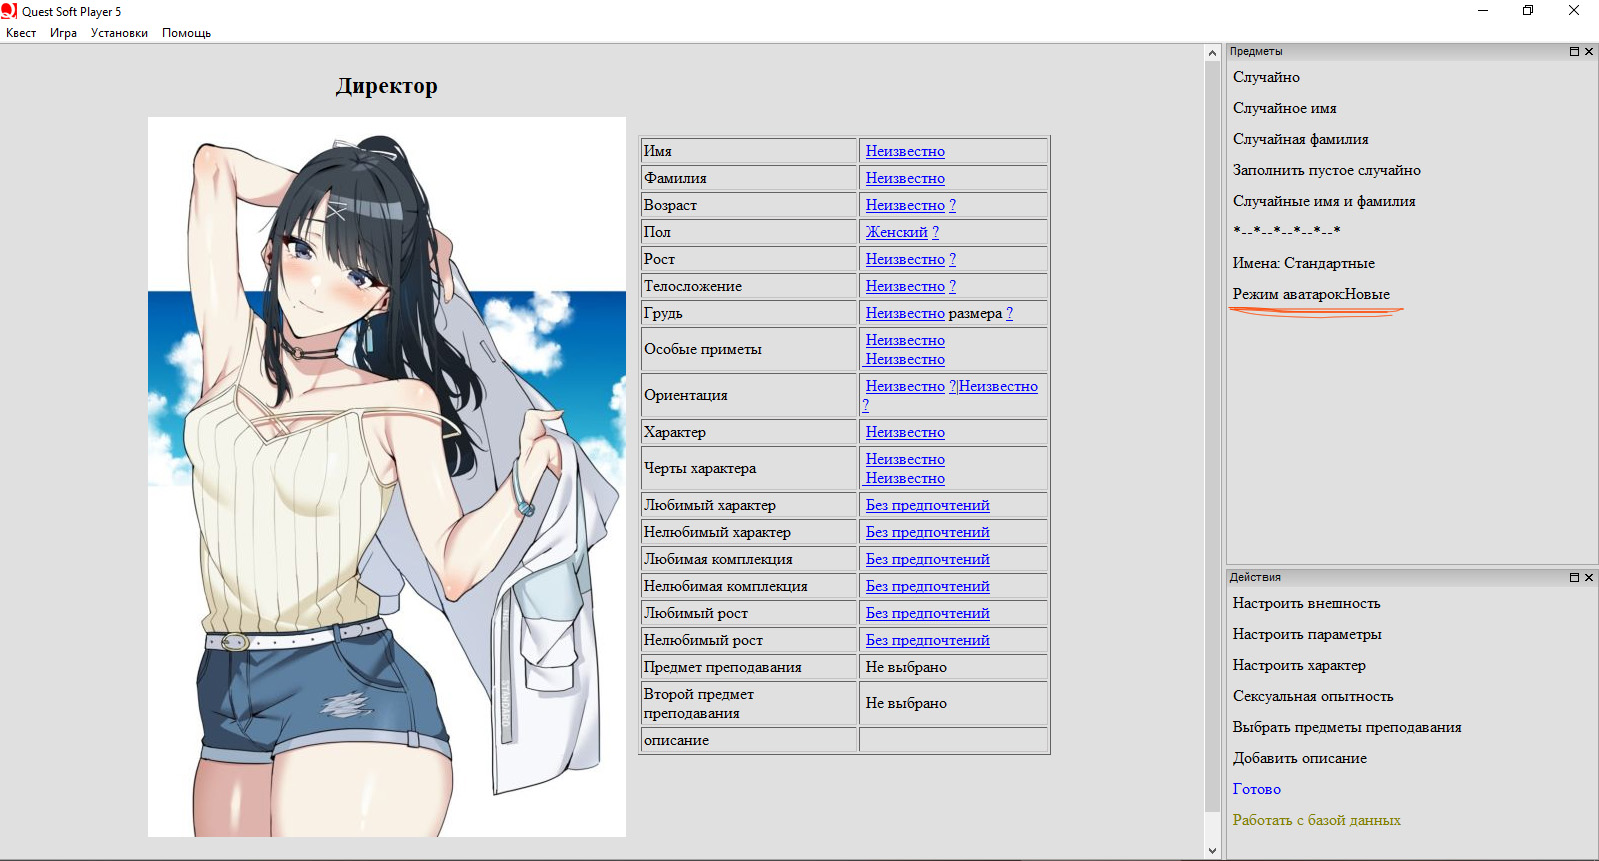
Task: Click Без предпочтений for Любимая комплекция
Action: click(x=928, y=559)
